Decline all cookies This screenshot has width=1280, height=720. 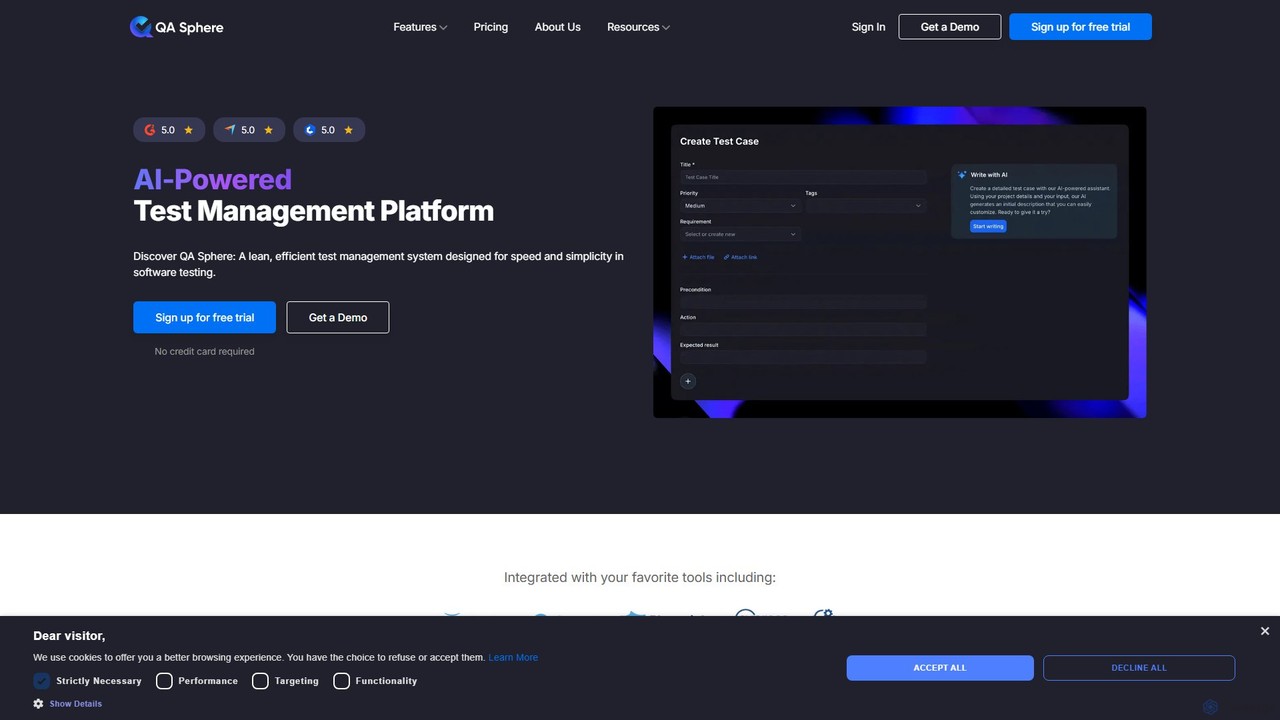(x=1139, y=668)
